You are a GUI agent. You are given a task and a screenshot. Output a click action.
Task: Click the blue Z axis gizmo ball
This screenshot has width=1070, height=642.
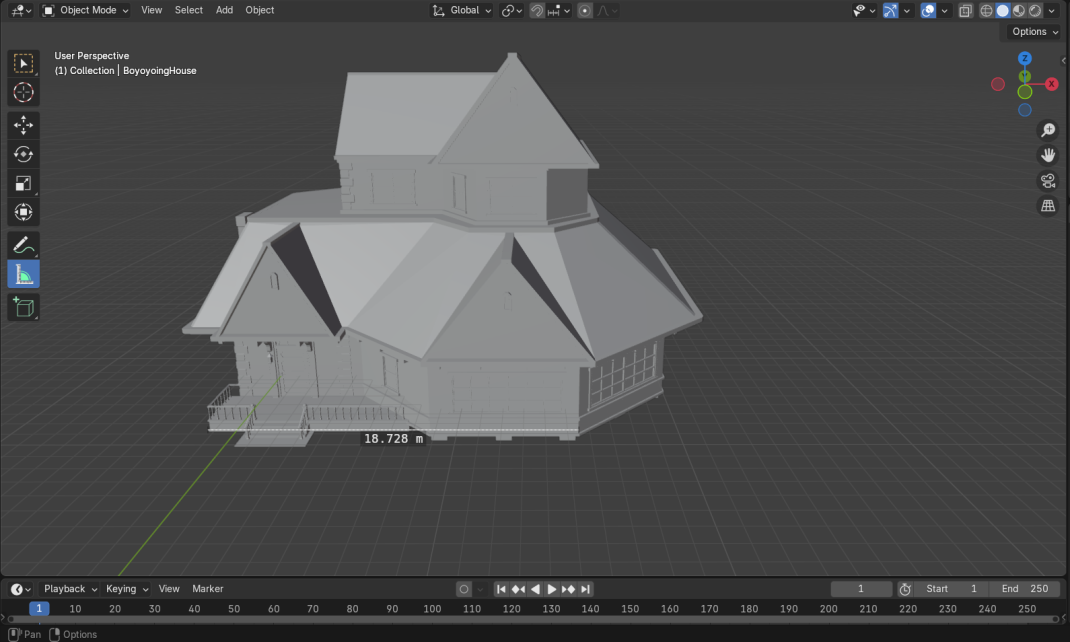[1025, 59]
